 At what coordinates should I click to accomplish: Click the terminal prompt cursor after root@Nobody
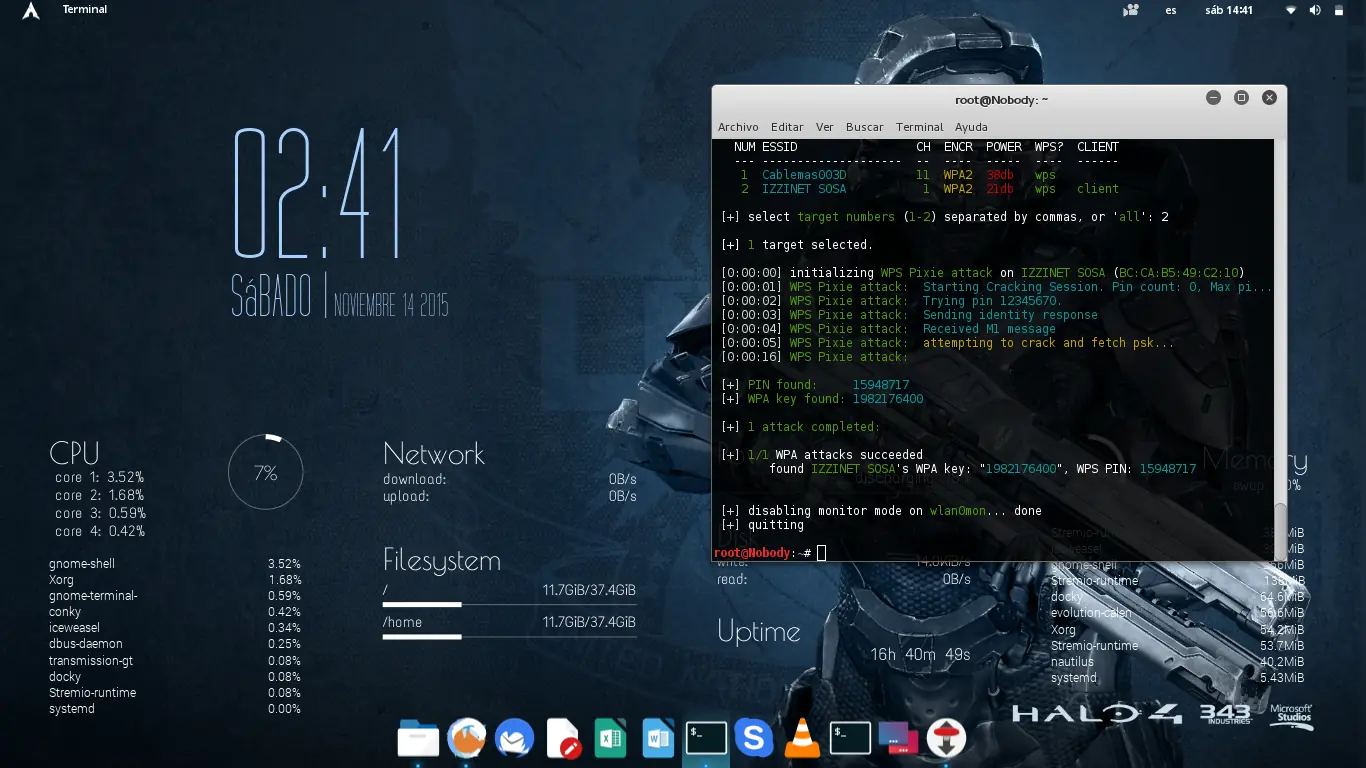[x=821, y=553]
